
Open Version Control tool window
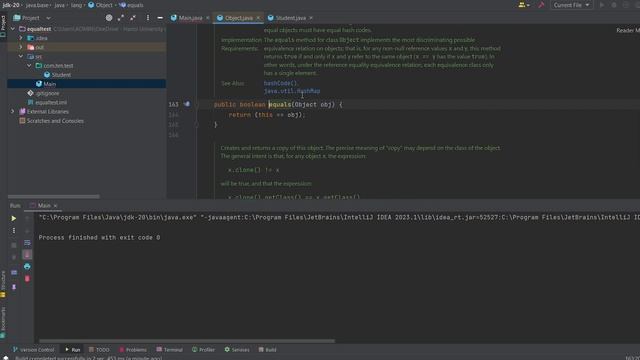(33, 350)
